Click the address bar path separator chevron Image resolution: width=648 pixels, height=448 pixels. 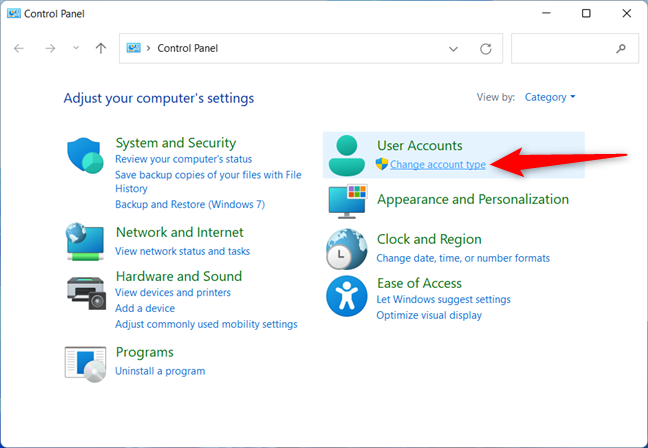[148, 48]
